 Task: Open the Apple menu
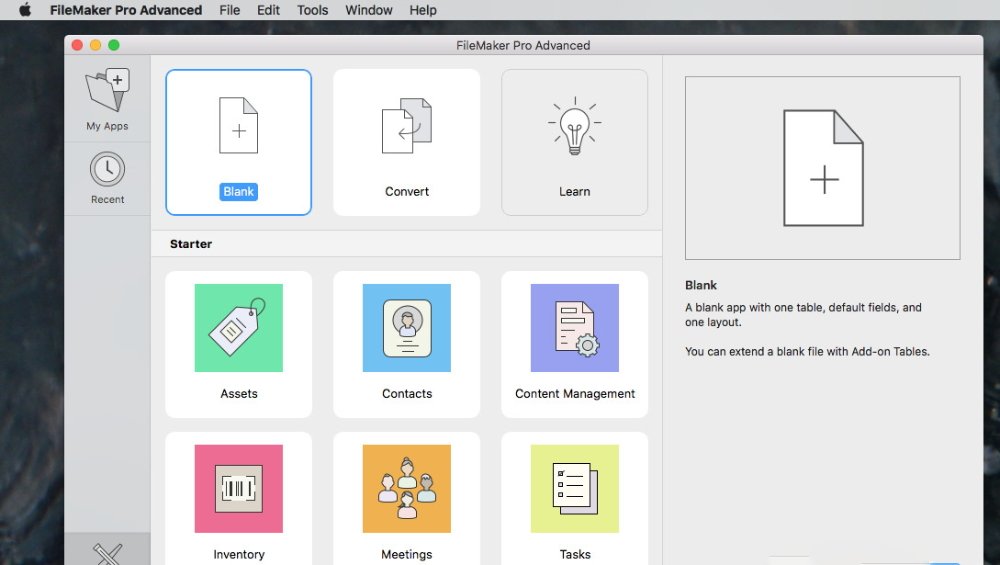pos(25,10)
